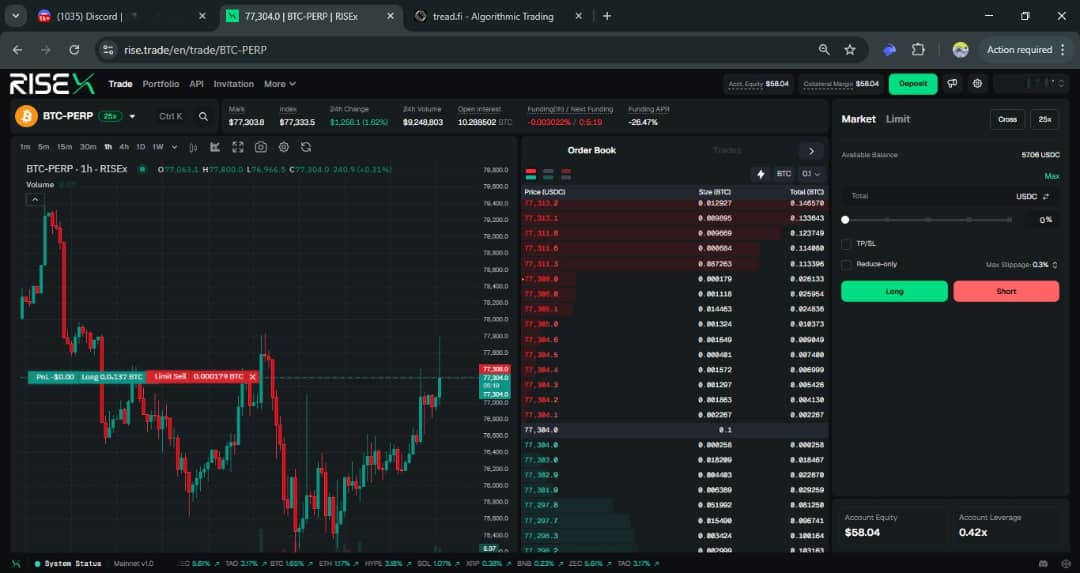The image size is (1080, 573).
Task: Open the chart candle style icon
Action: pos(193,147)
